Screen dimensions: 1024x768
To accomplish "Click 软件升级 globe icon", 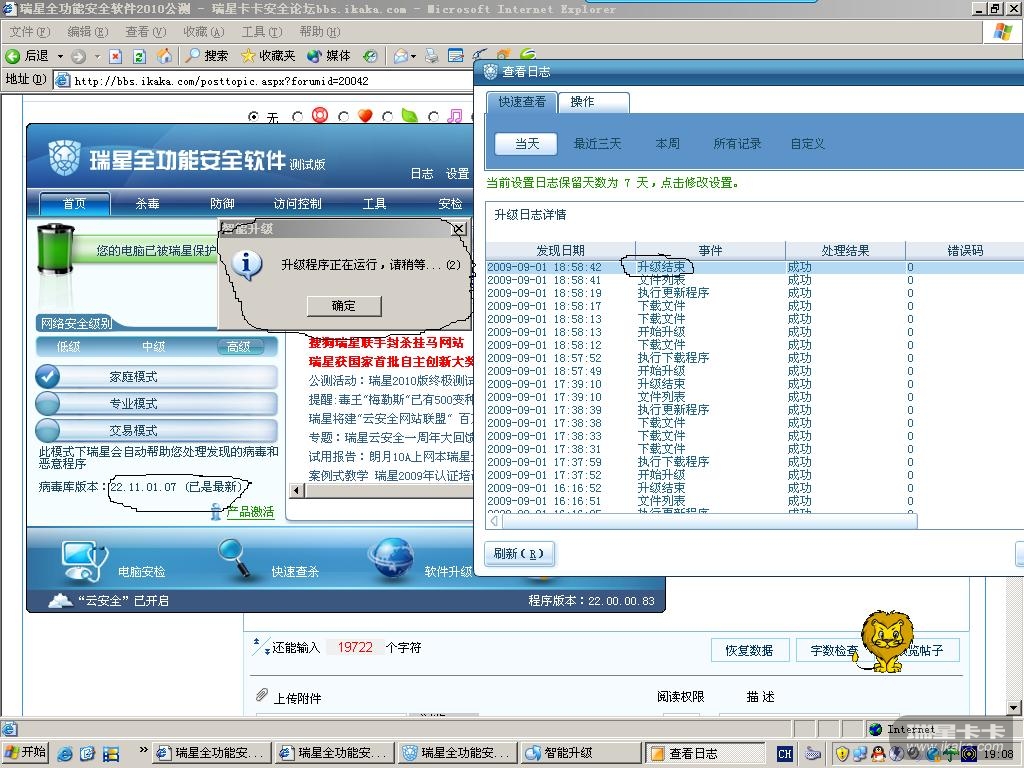I will [x=391, y=560].
